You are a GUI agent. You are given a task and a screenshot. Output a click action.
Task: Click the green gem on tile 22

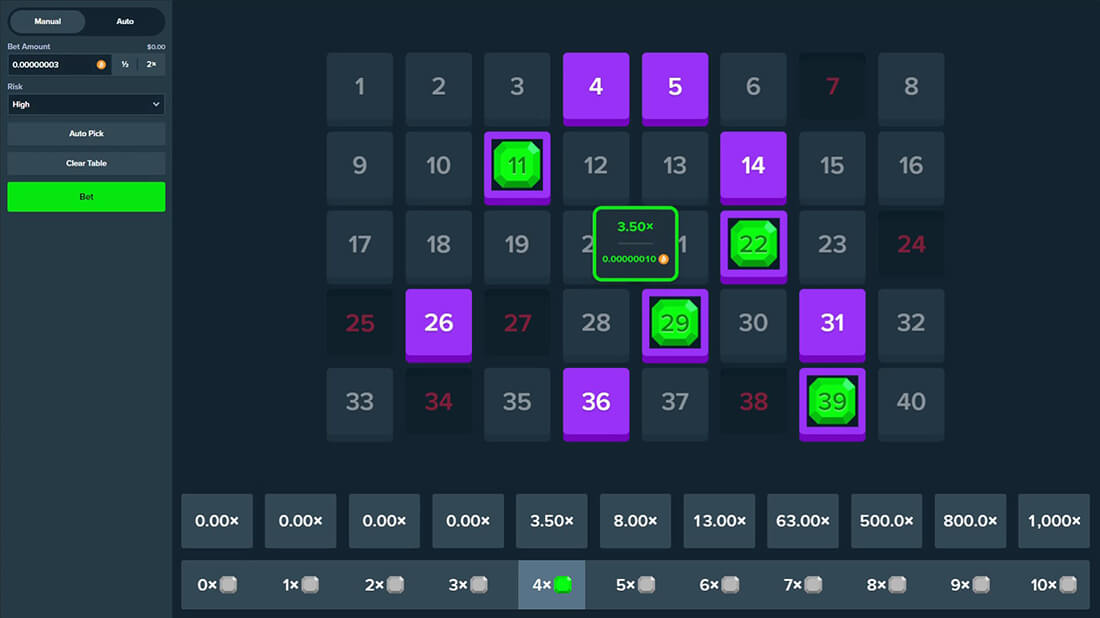click(x=753, y=244)
